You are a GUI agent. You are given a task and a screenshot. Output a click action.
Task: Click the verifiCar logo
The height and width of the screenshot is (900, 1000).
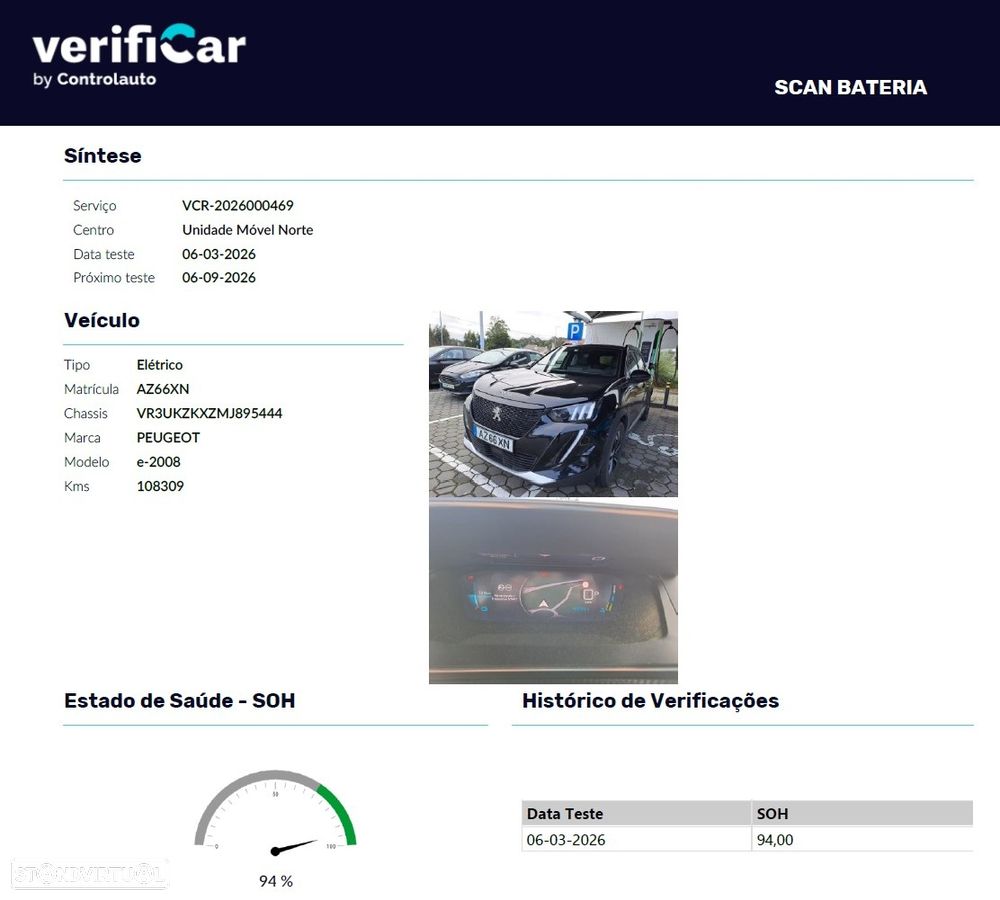[x=139, y=45]
